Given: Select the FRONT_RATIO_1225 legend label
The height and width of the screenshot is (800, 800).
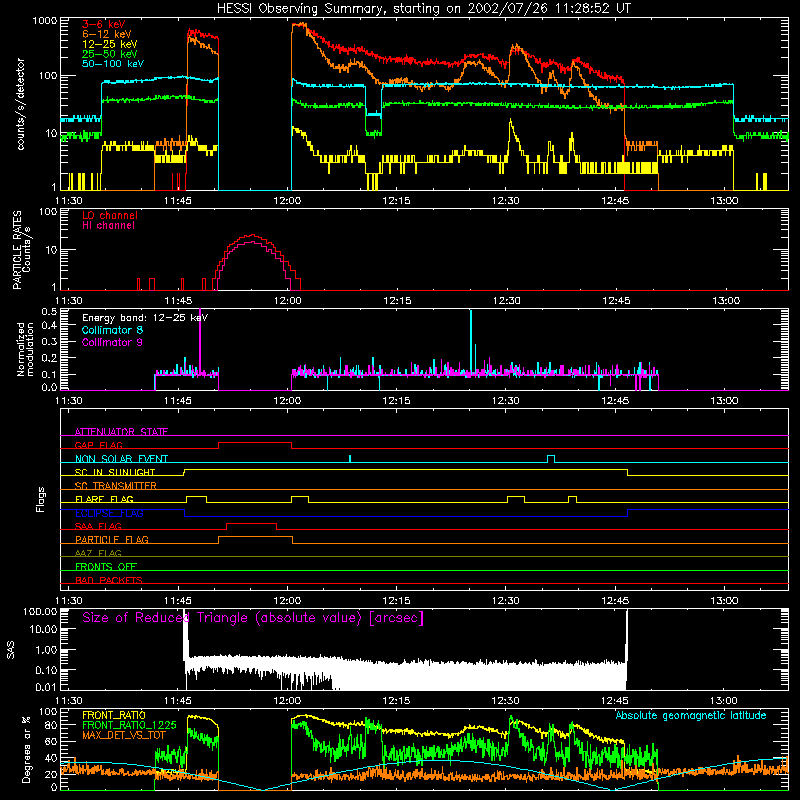Looking at the screenshot, I should click(x=129, y=725).
